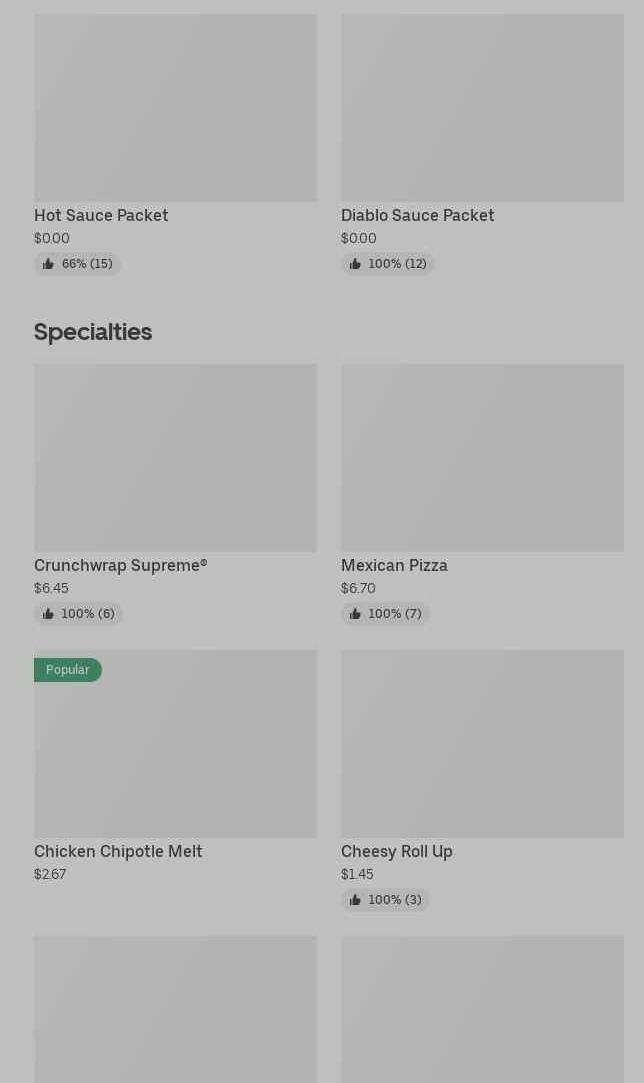
Task: Click thumbs-up icon under Crunchwrap Supreme
Action: [48, 614]
